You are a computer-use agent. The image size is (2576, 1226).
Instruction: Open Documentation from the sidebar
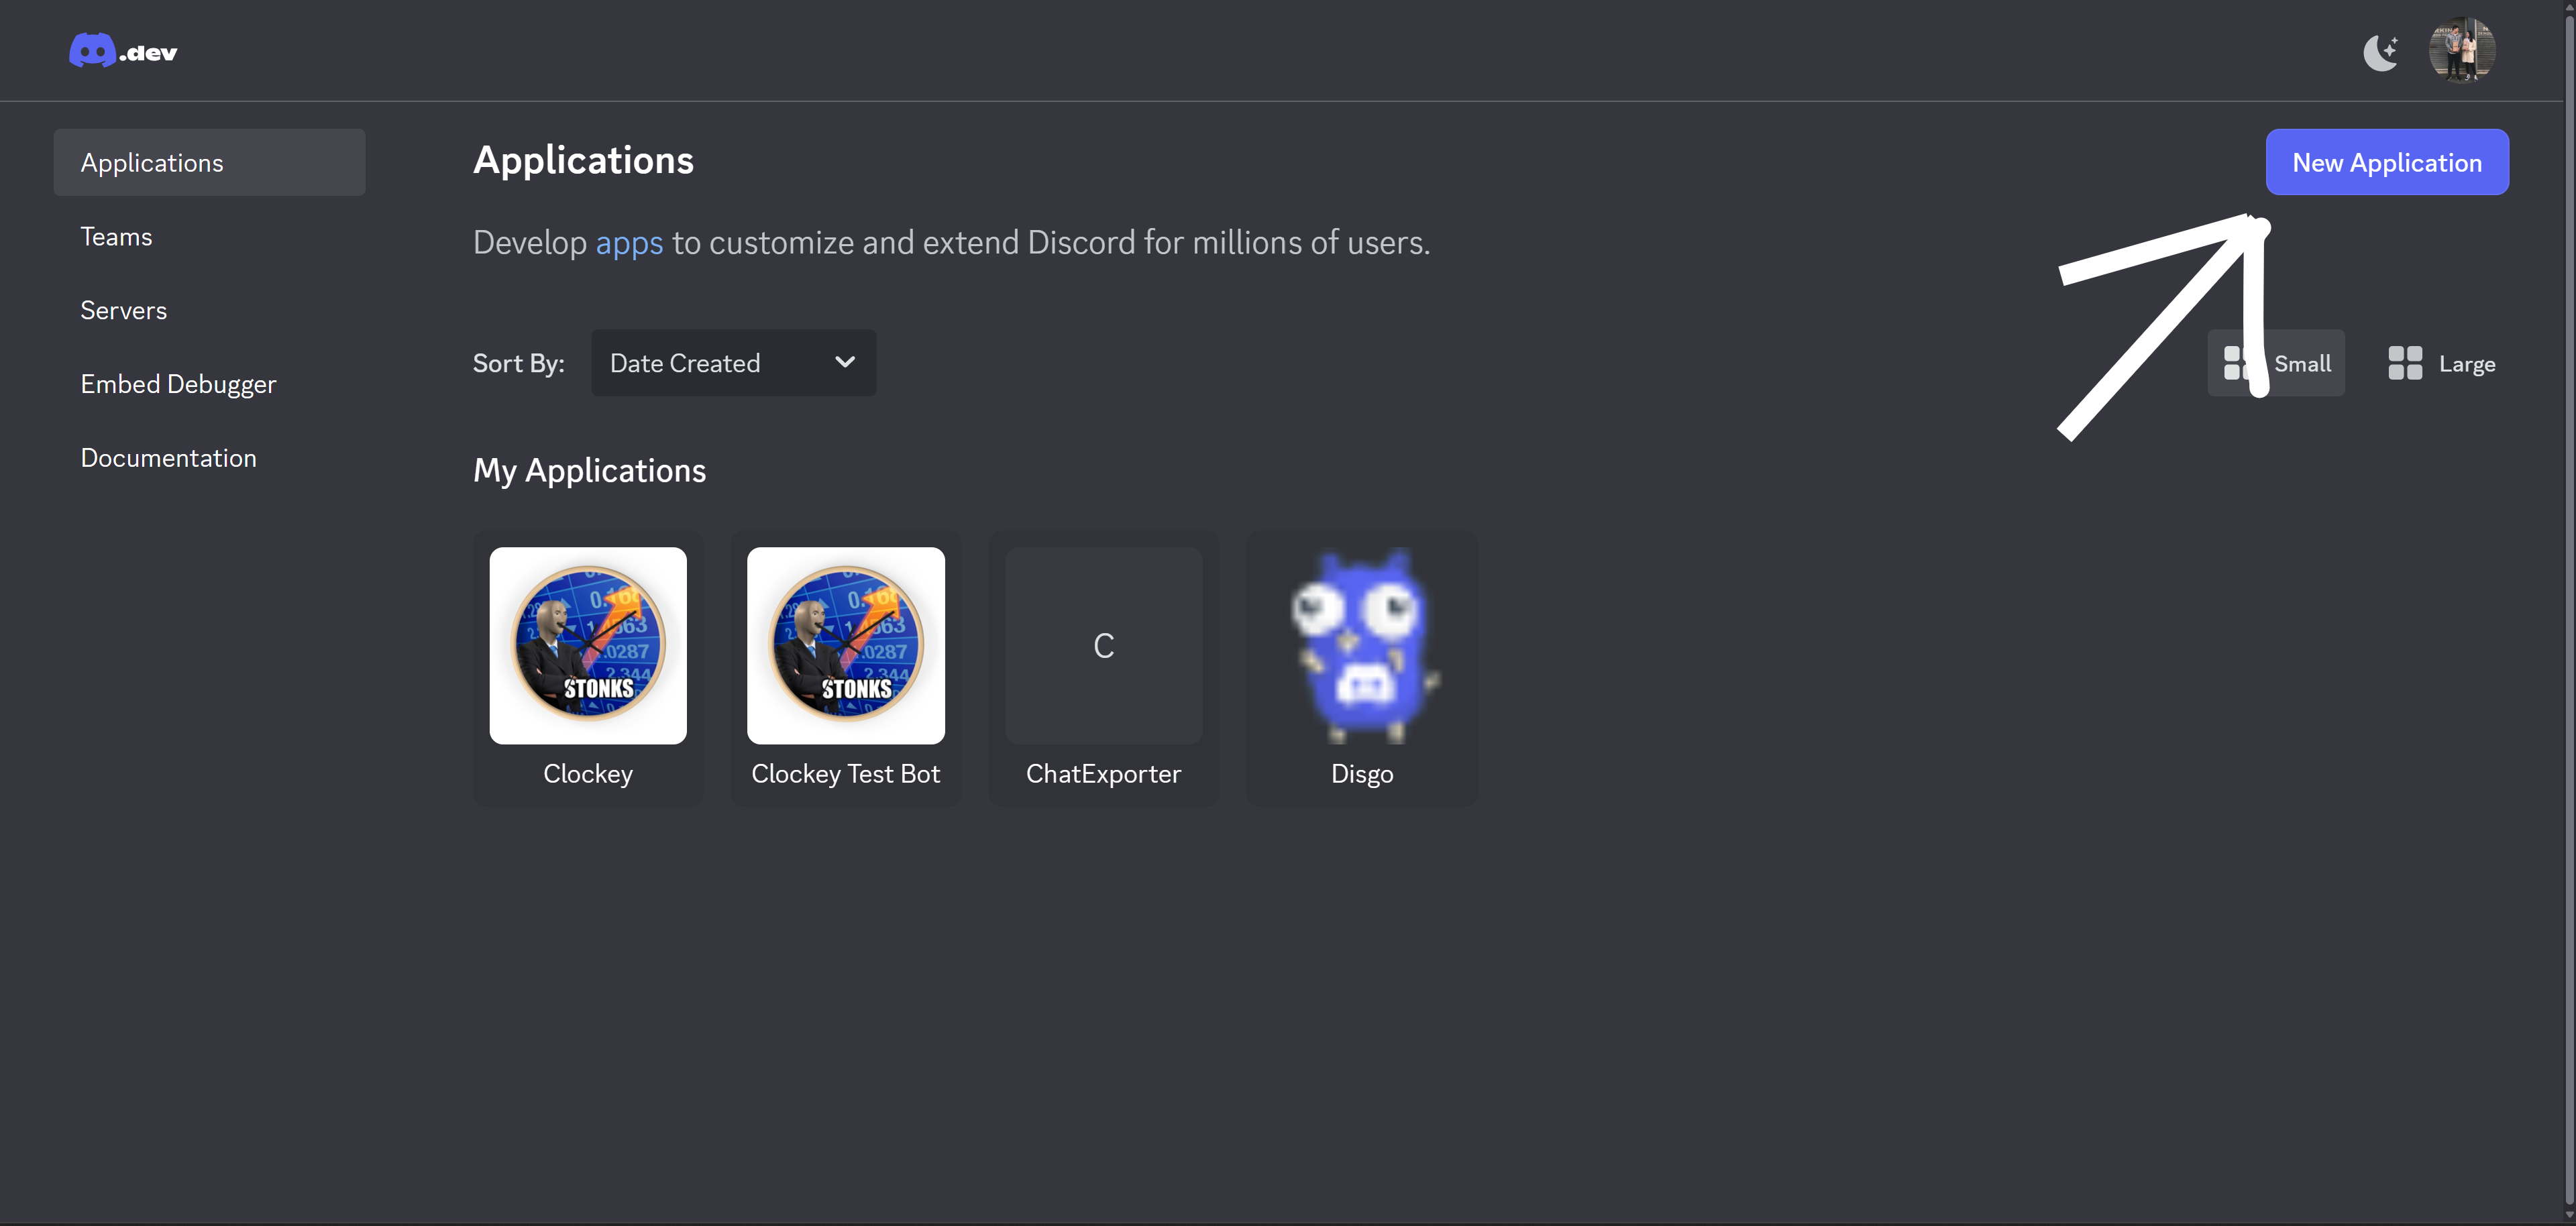click(168, 458)
